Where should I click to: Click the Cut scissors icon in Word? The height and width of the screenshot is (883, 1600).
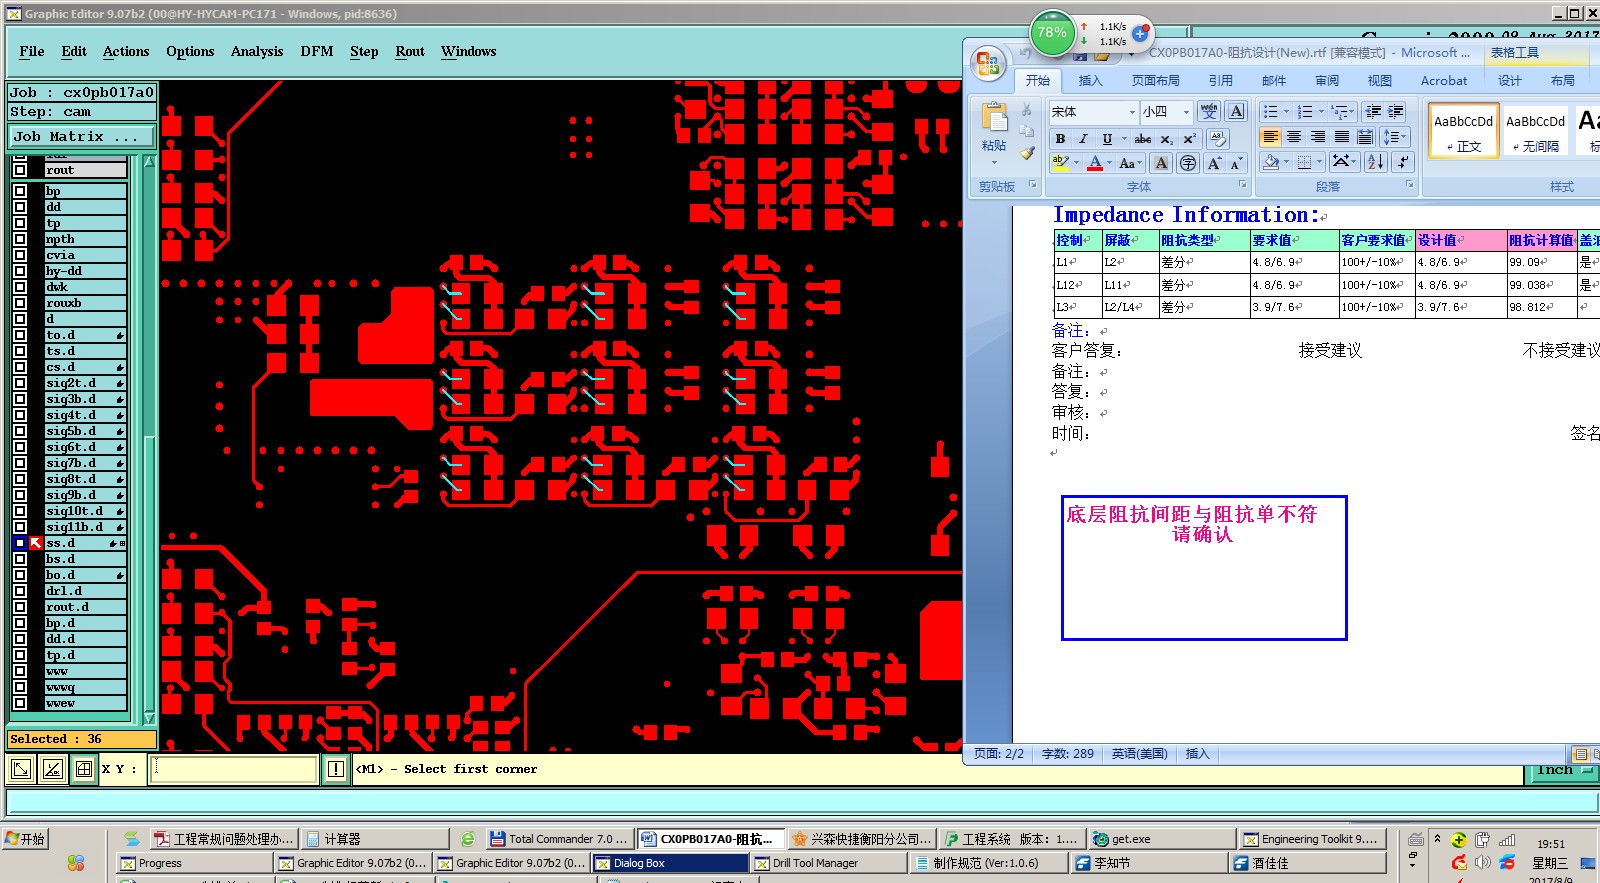click(x=1026, y=110)
